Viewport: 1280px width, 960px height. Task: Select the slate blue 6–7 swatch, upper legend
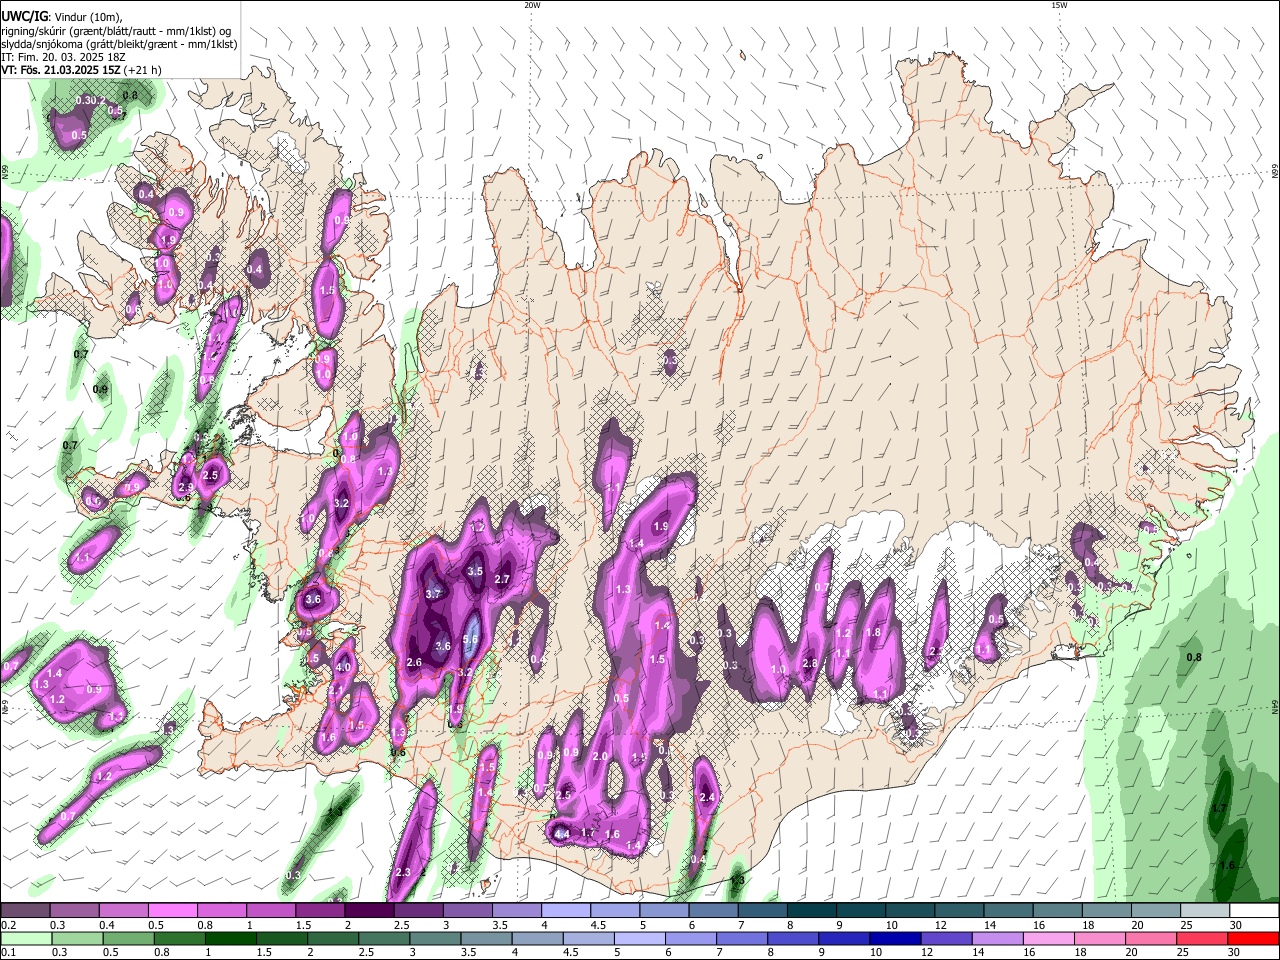[714, 910]
